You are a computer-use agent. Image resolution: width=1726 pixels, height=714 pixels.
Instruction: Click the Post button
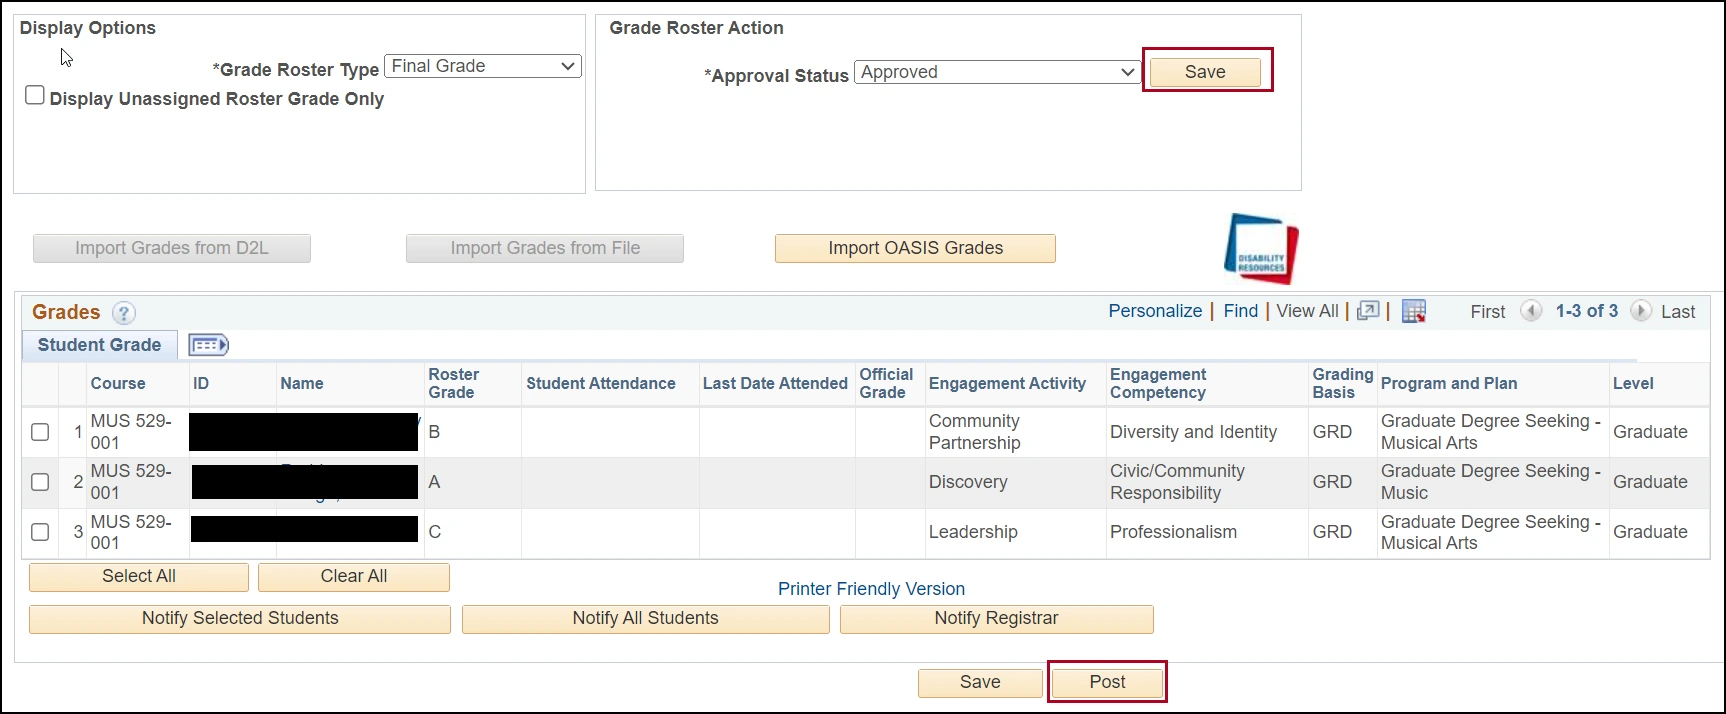pos(1107,683)
